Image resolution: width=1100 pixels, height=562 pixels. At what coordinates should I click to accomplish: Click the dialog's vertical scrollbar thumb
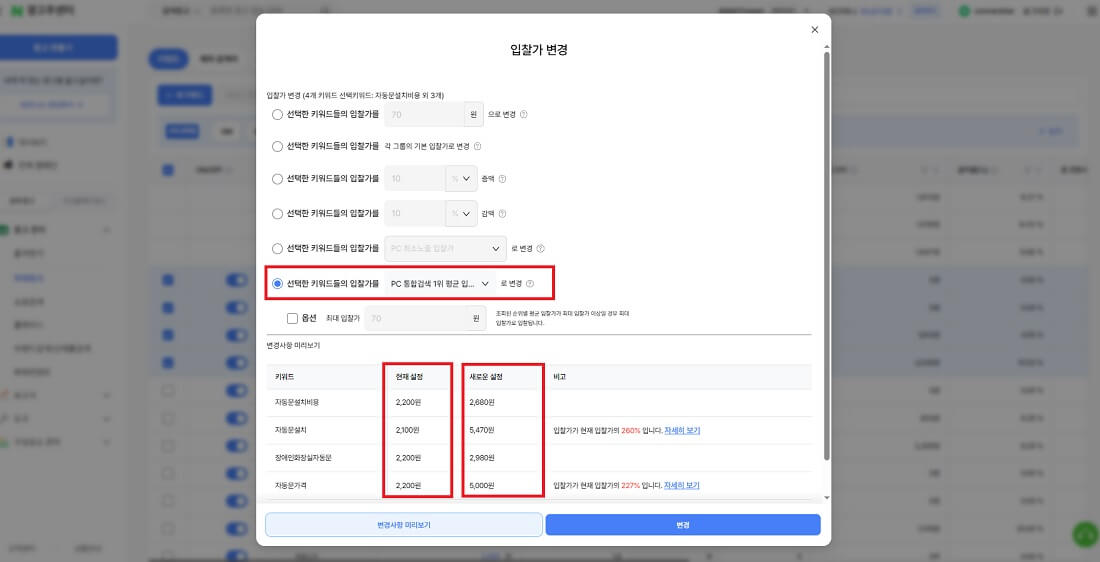(x=826, y=256)
